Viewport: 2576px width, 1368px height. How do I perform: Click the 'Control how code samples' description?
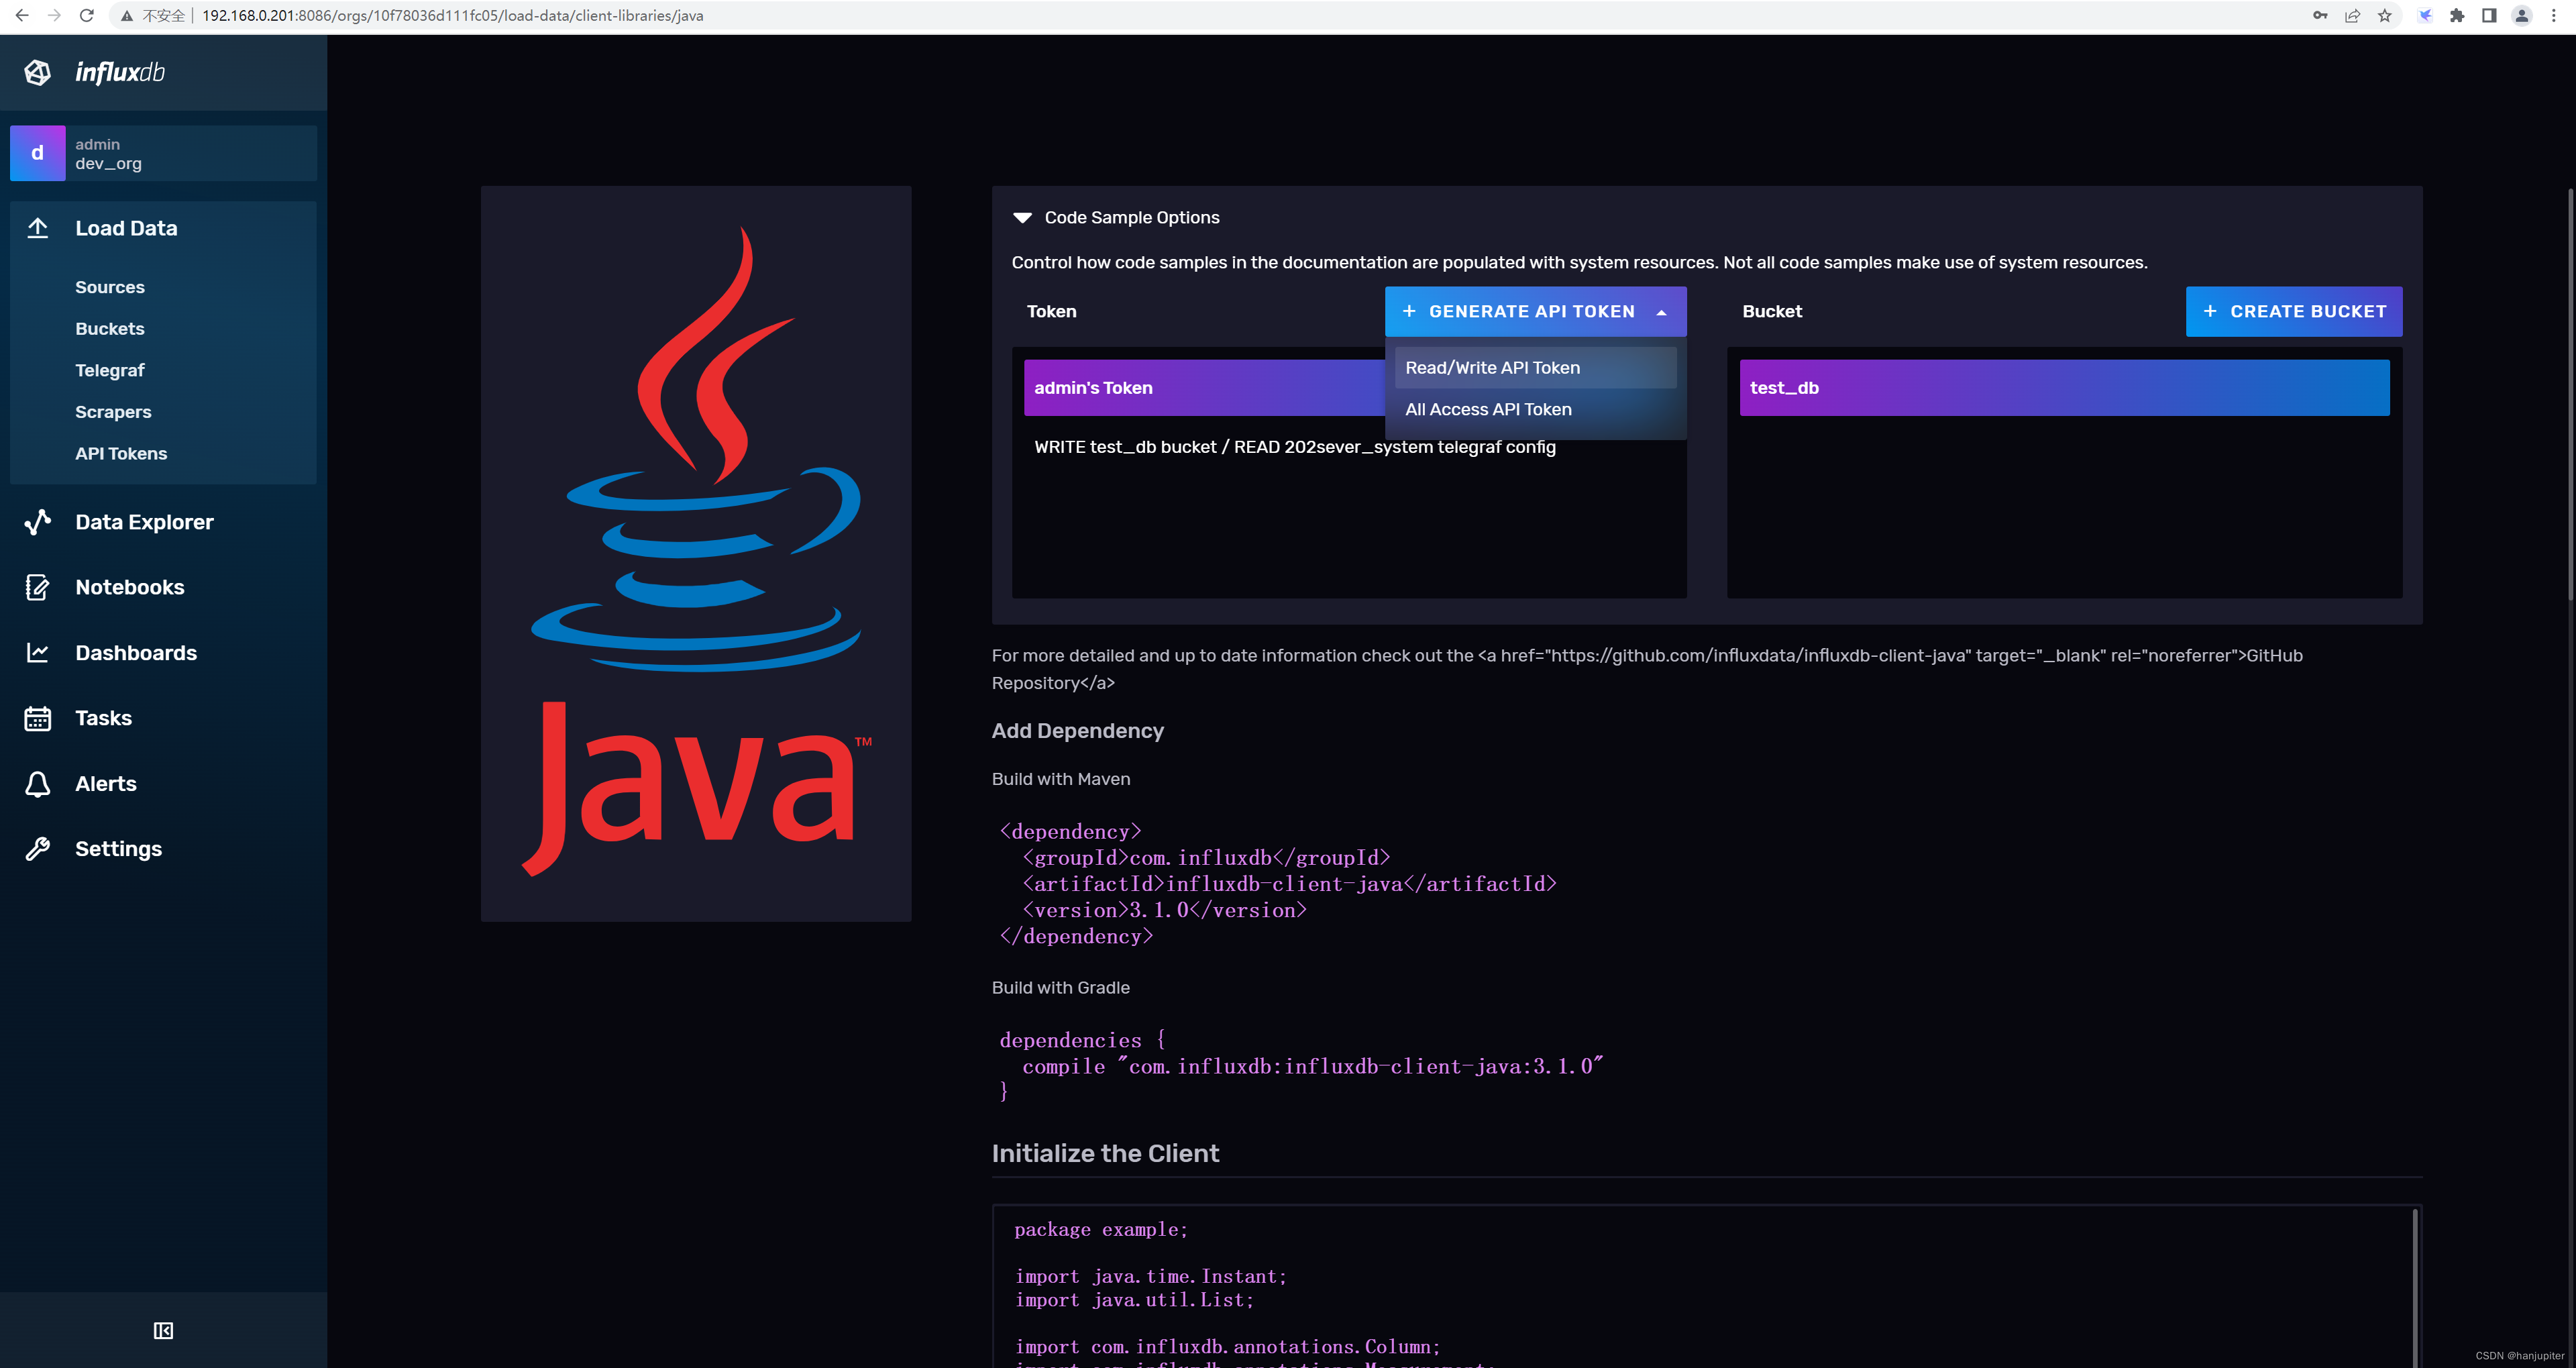1579,263
